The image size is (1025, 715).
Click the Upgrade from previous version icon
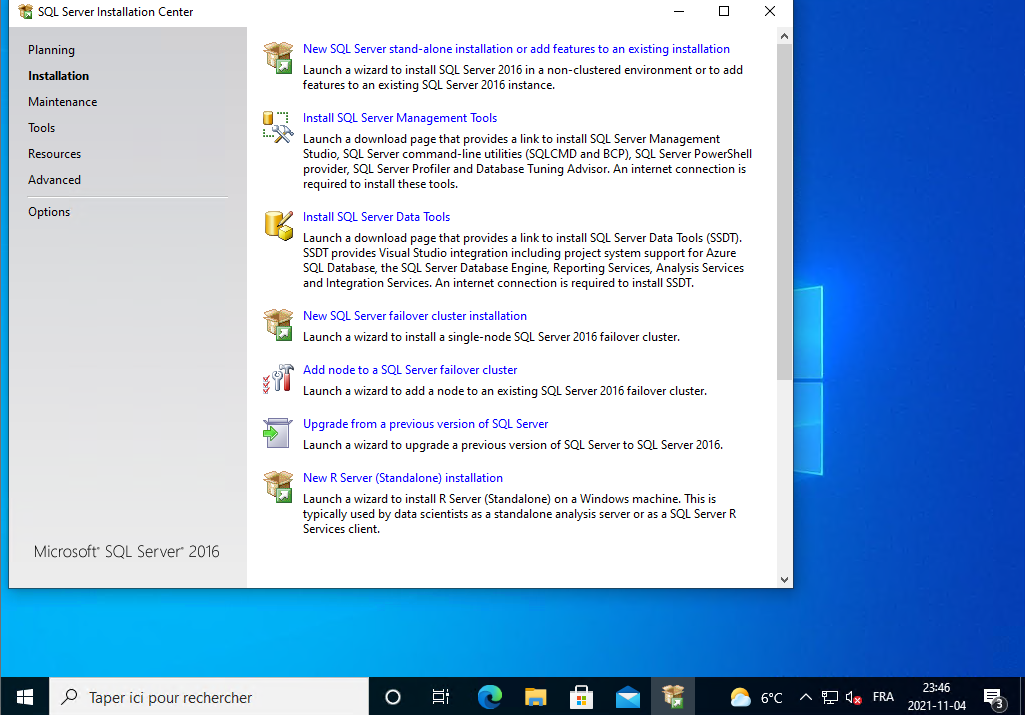coord(278,432)
